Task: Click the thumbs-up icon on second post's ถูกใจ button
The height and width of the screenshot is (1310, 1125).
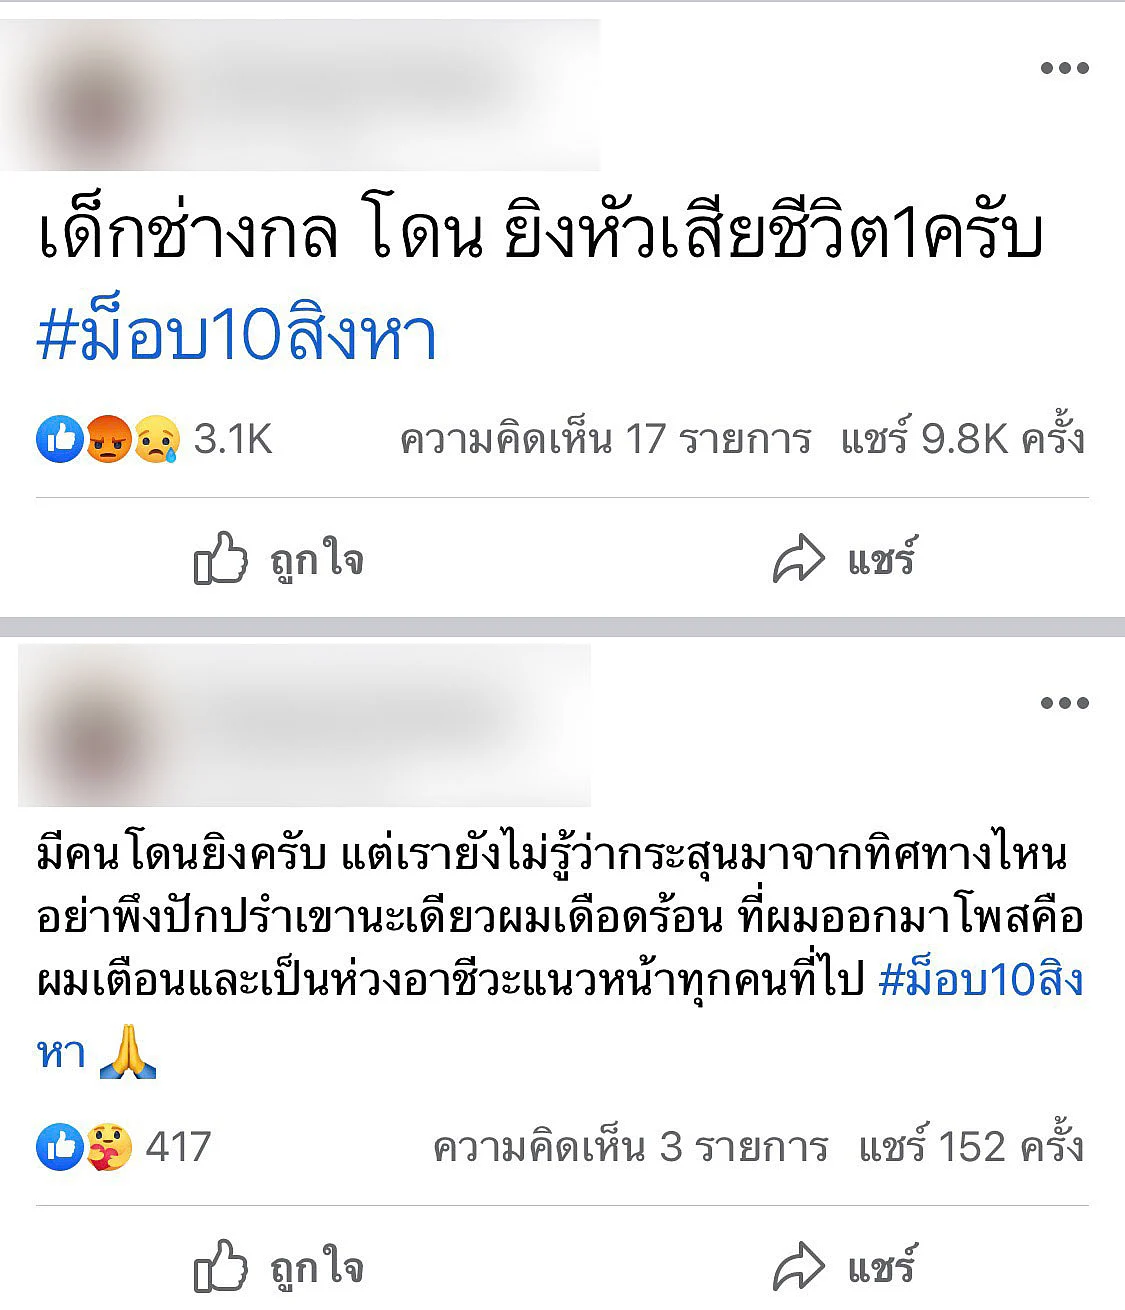Action: pyautogui.click(x=220, y=1266)
